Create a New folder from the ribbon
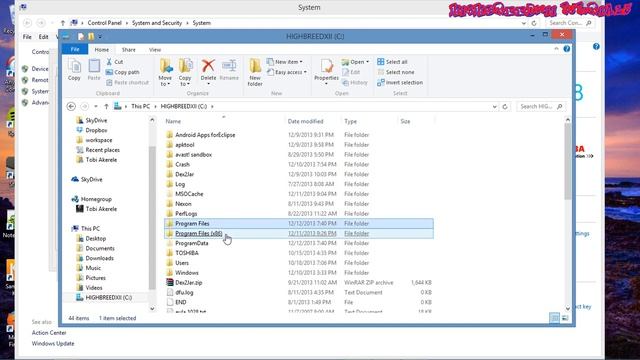 point(255,72)
